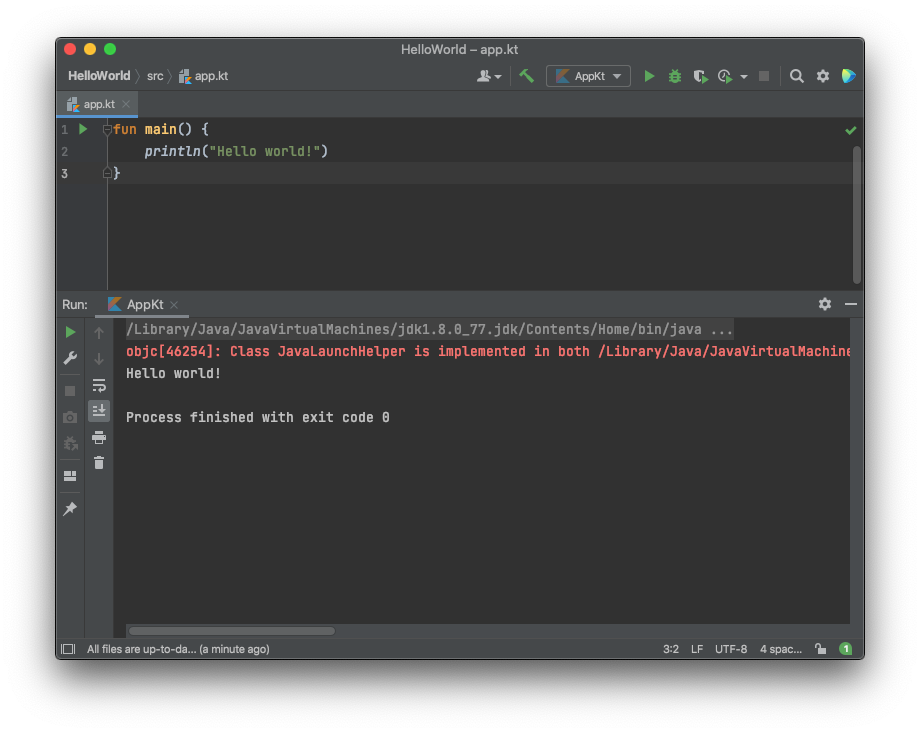
Task: Open the Code With Me user dropdown
Action: point(489,76)
